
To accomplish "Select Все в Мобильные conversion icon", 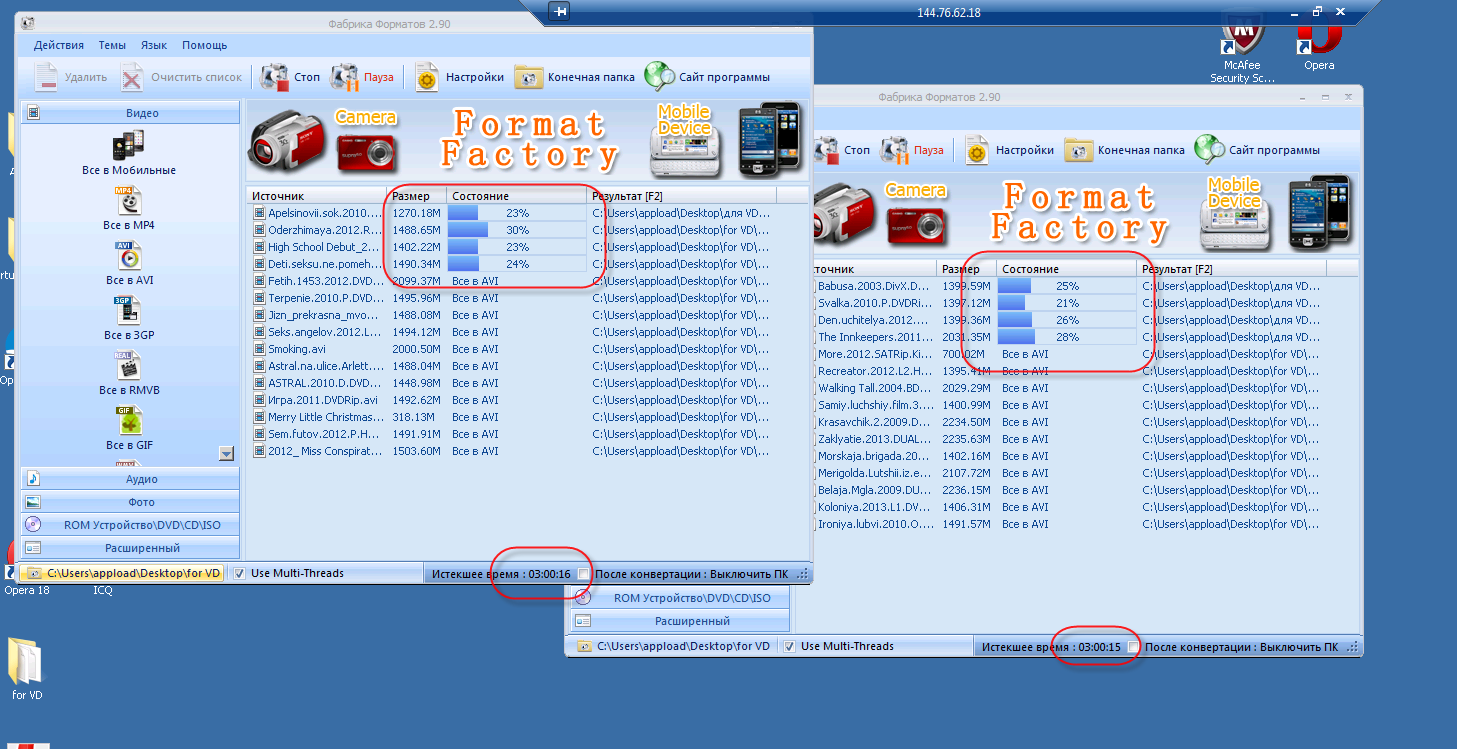I will pos(129,147).
